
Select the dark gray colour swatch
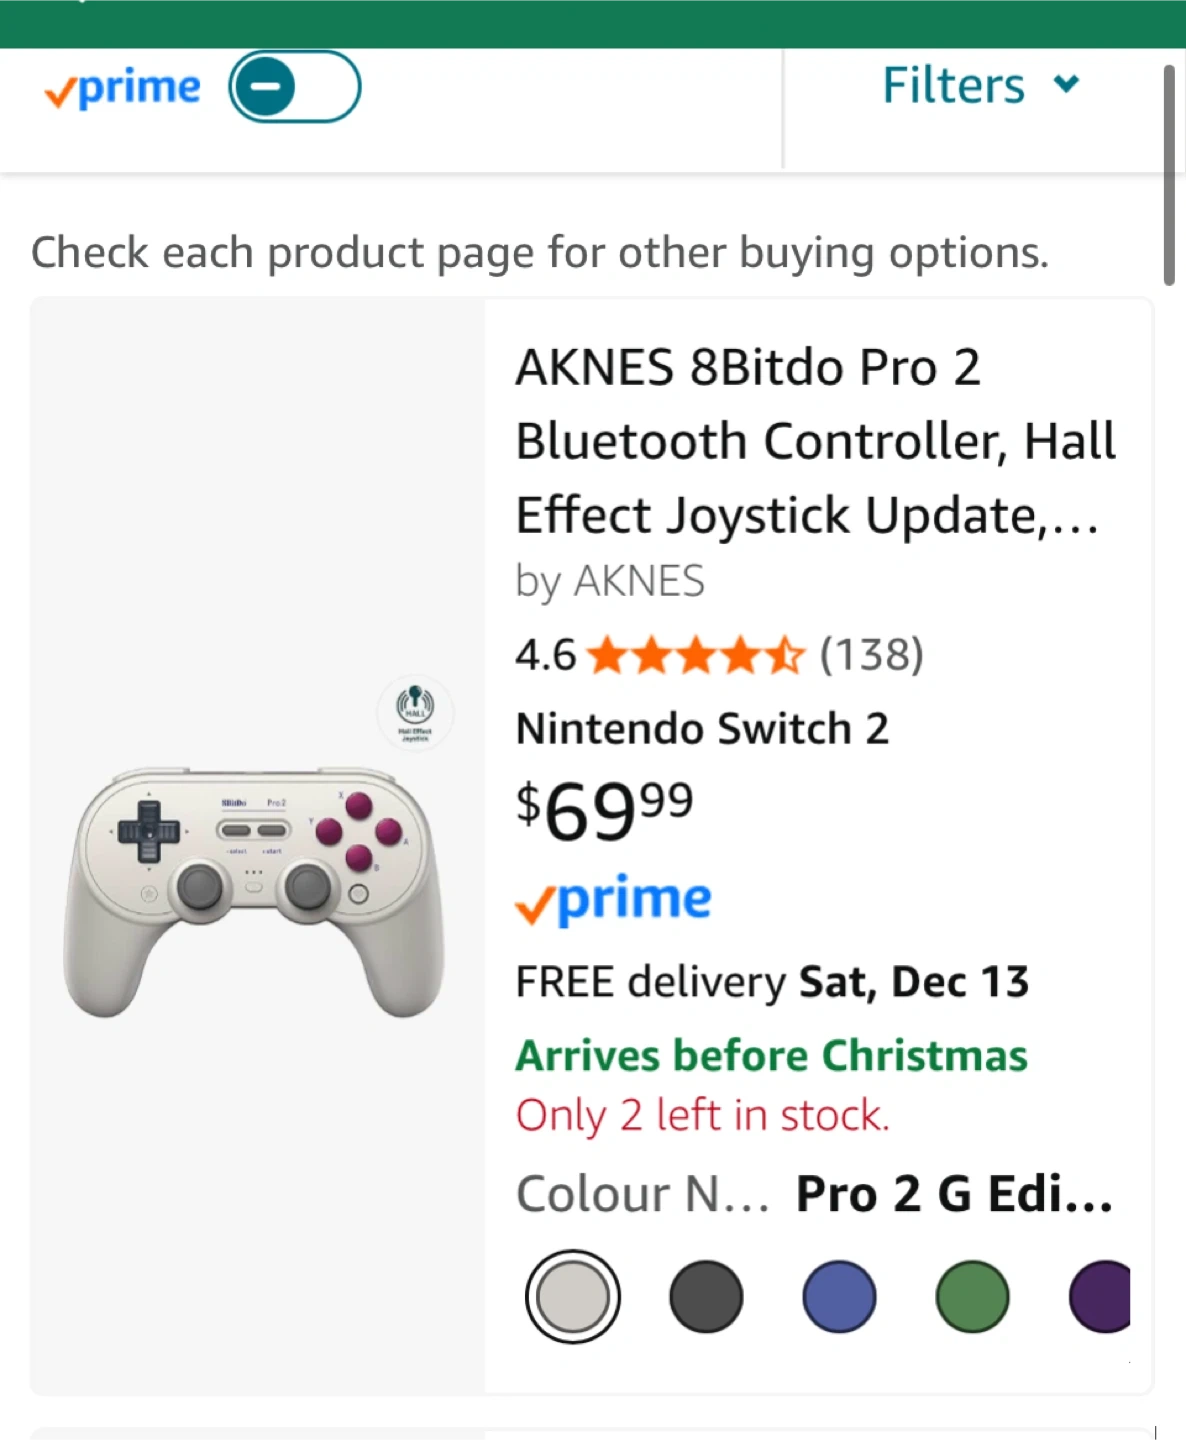[x=706, y=1297]
